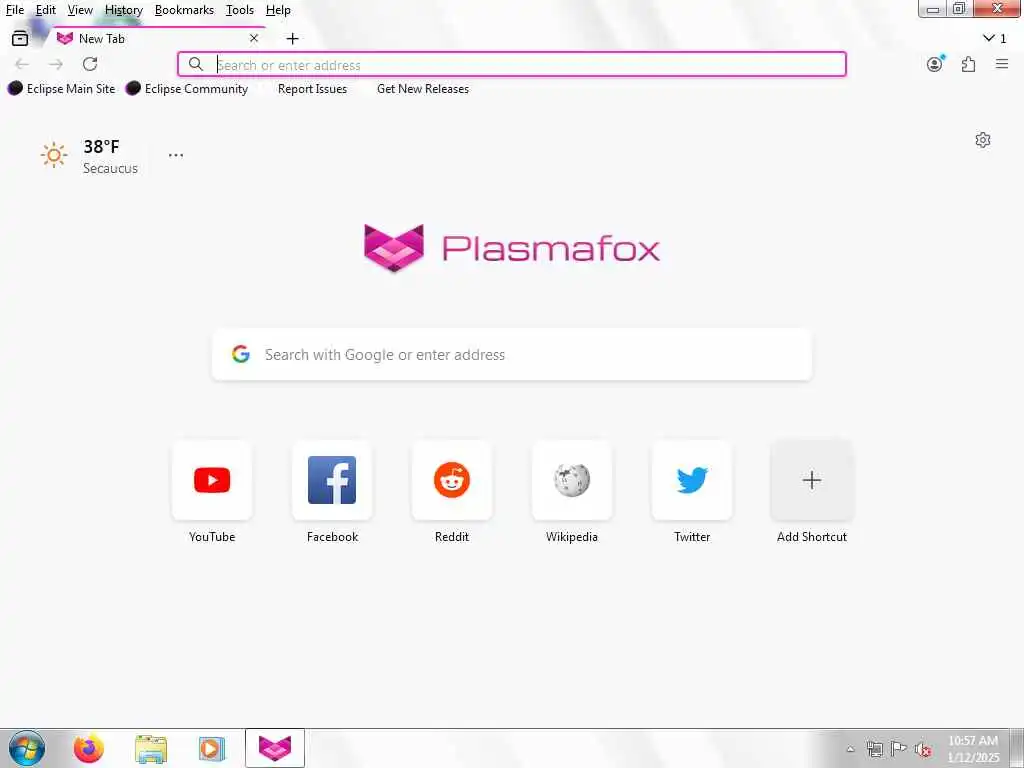Open the Wikipedia shortcut tile

pyautogui.click(x=572, y=481)
